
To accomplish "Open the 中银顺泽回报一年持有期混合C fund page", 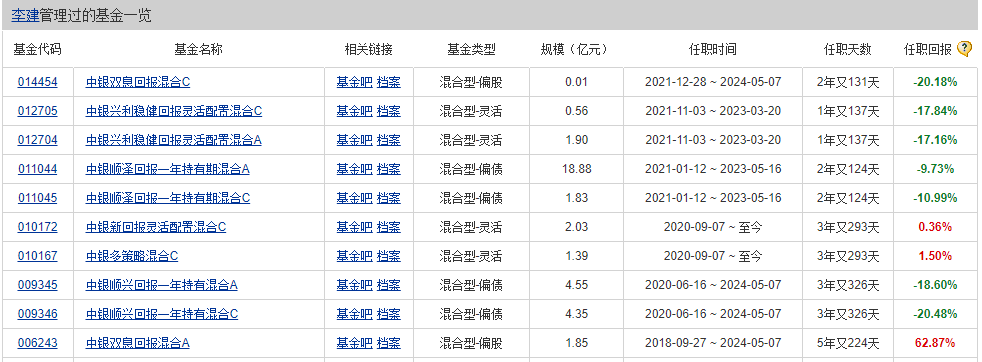I will coord(168,198).
